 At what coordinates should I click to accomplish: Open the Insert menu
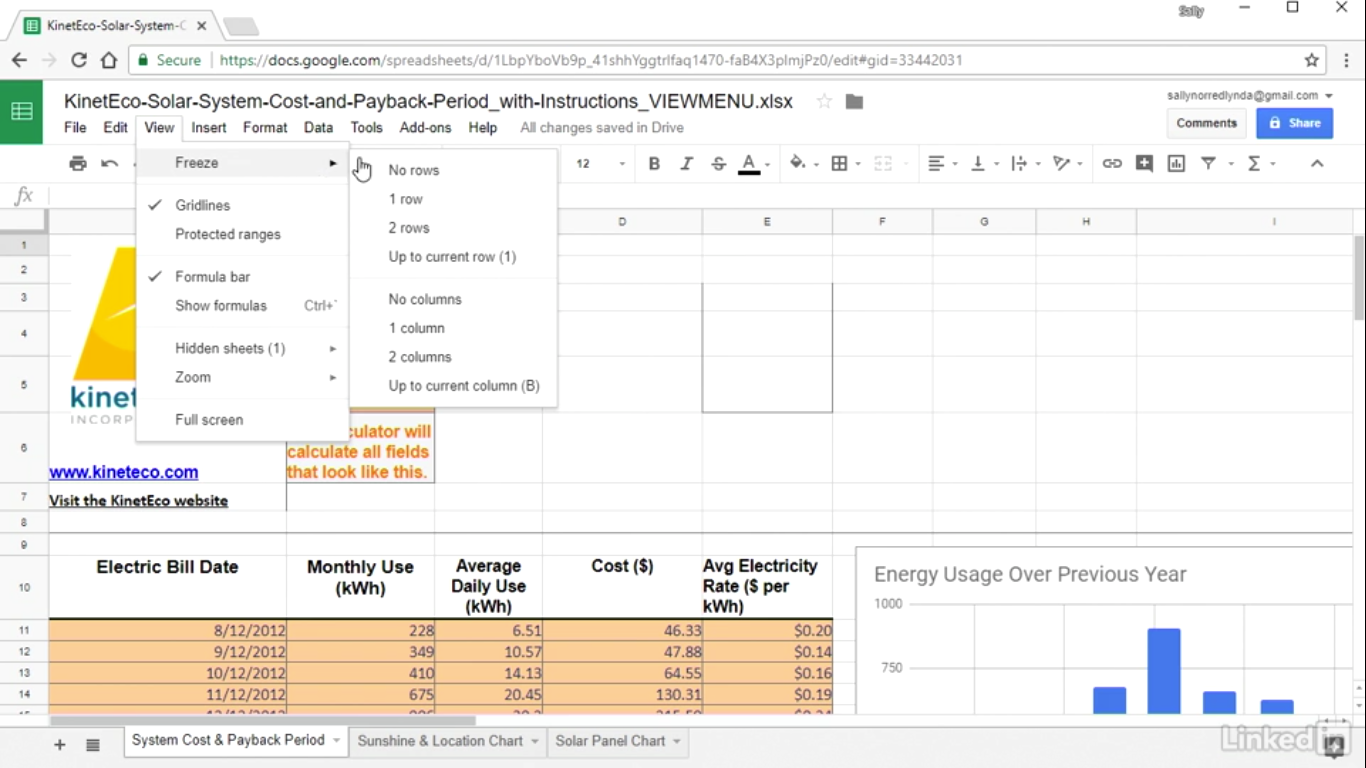(209, 127)
